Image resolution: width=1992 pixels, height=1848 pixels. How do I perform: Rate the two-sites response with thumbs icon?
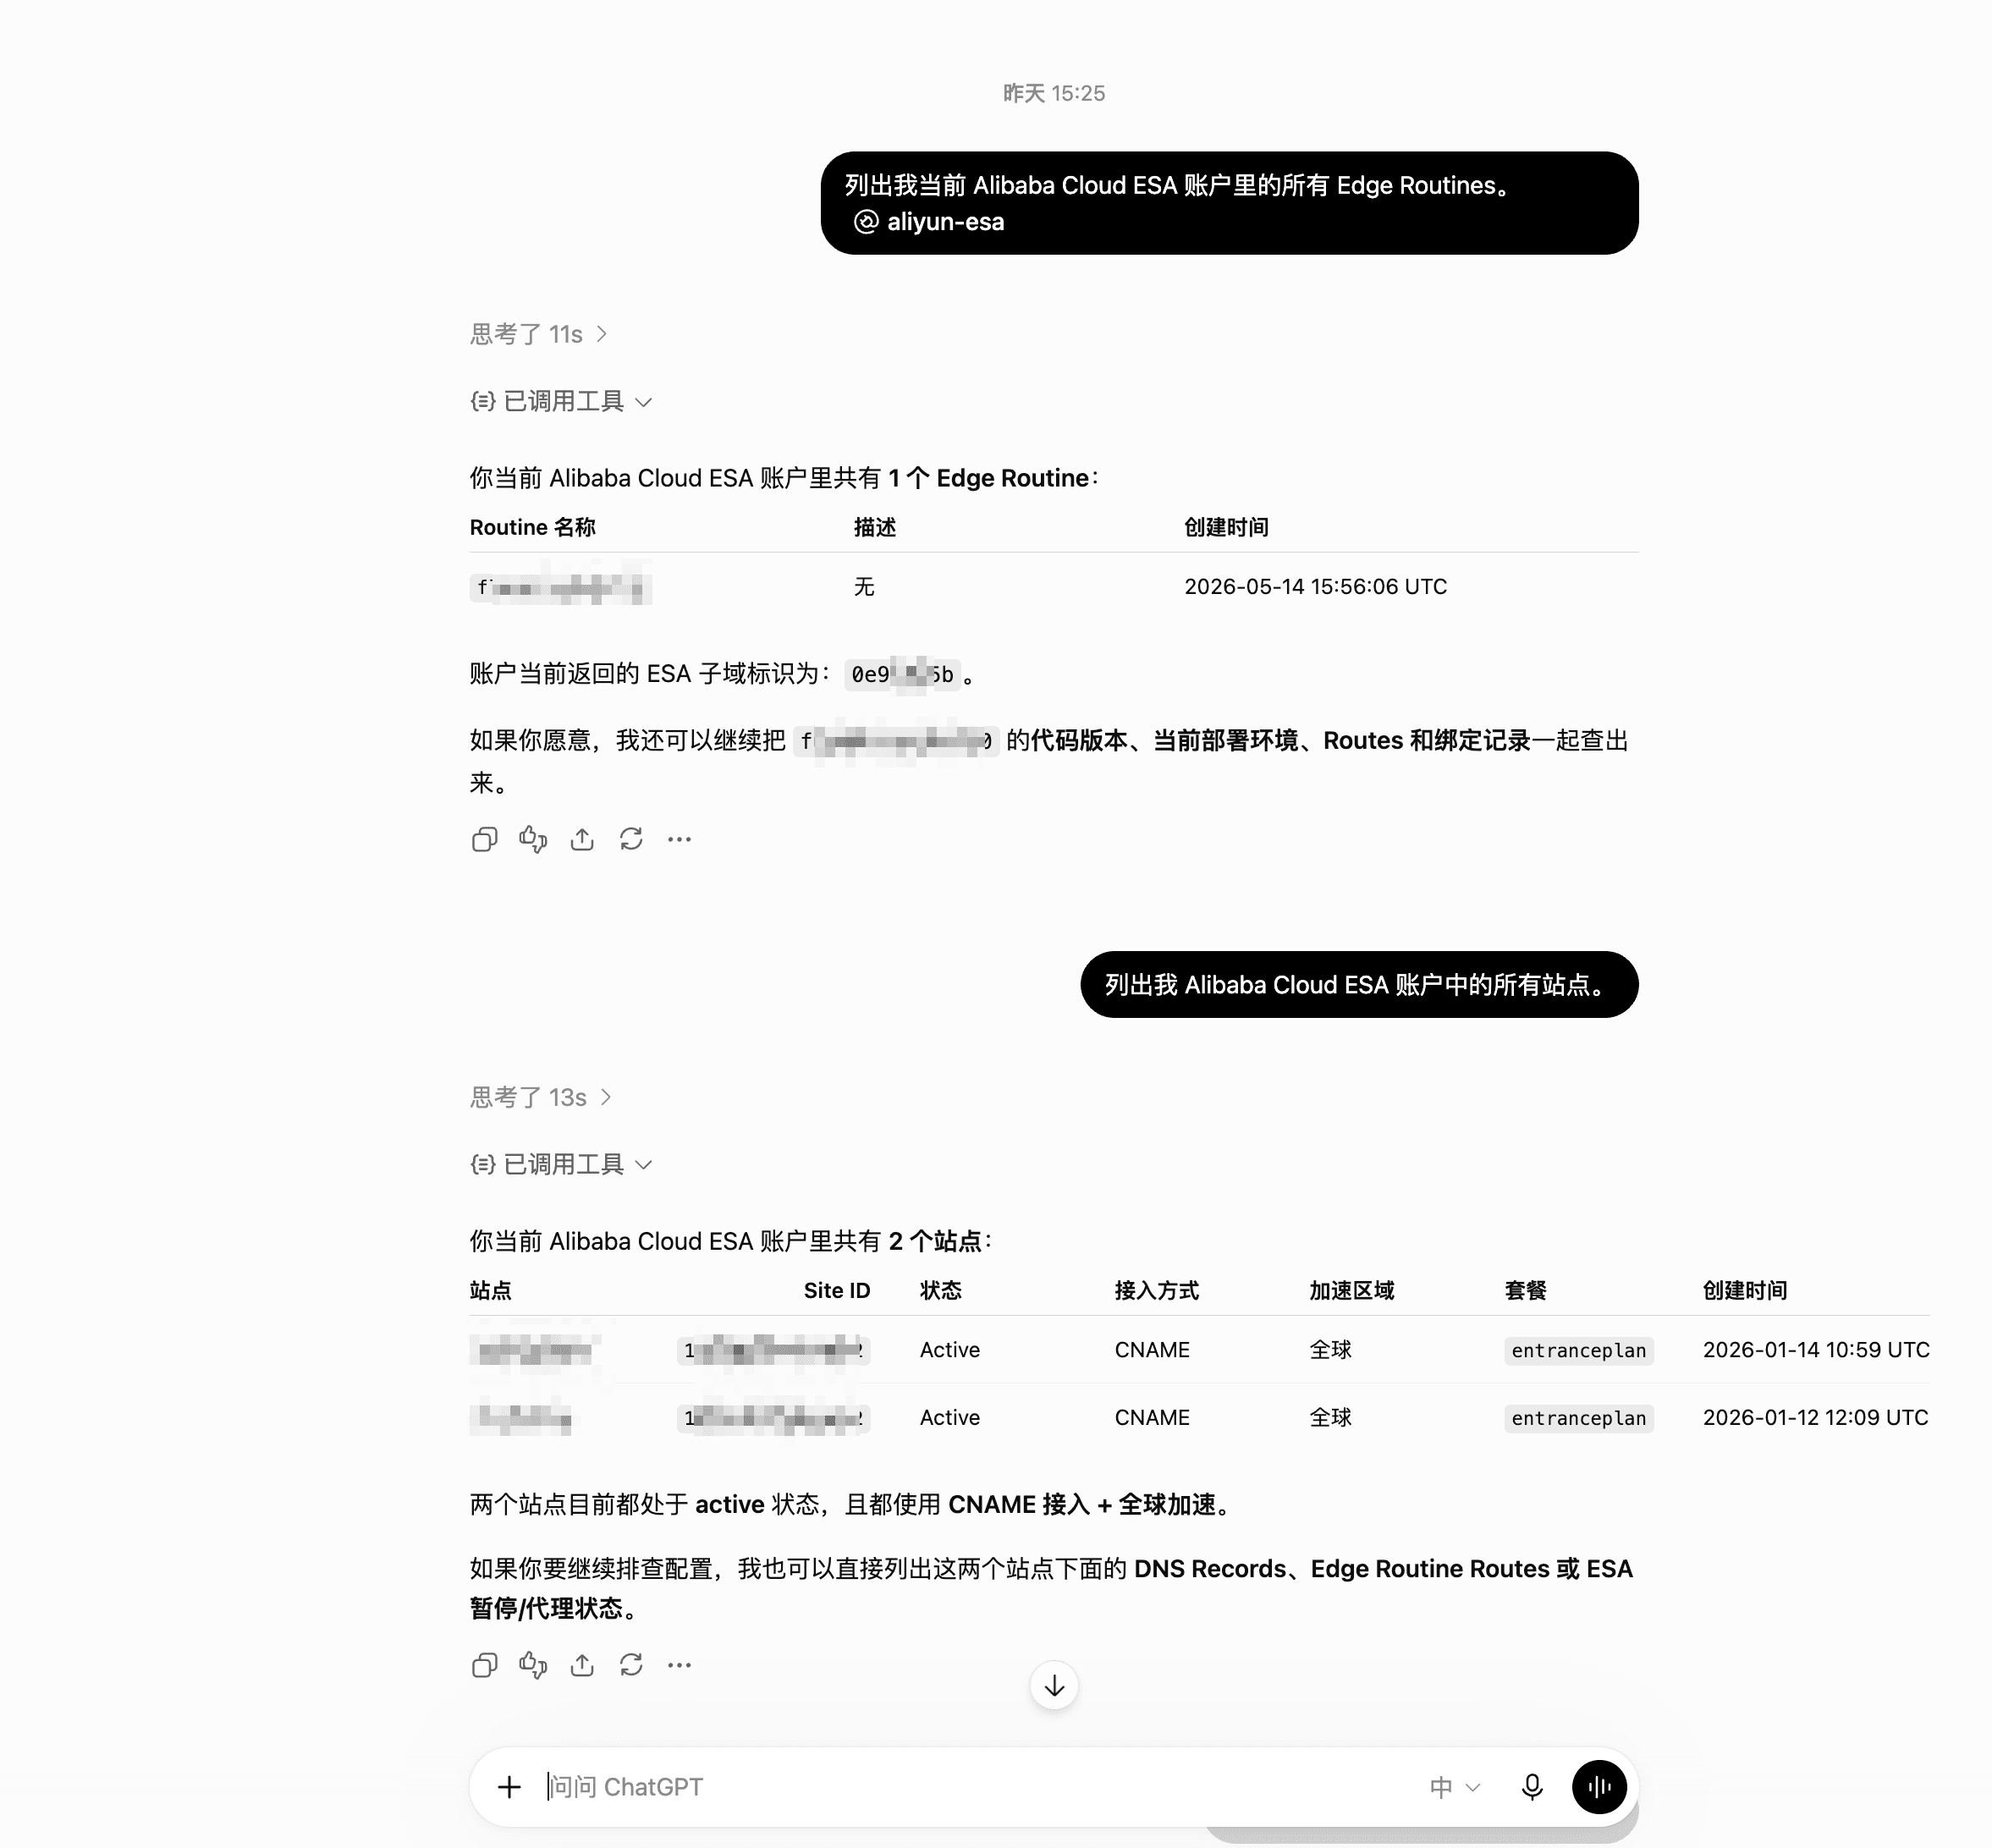[x=533, y=1665]
